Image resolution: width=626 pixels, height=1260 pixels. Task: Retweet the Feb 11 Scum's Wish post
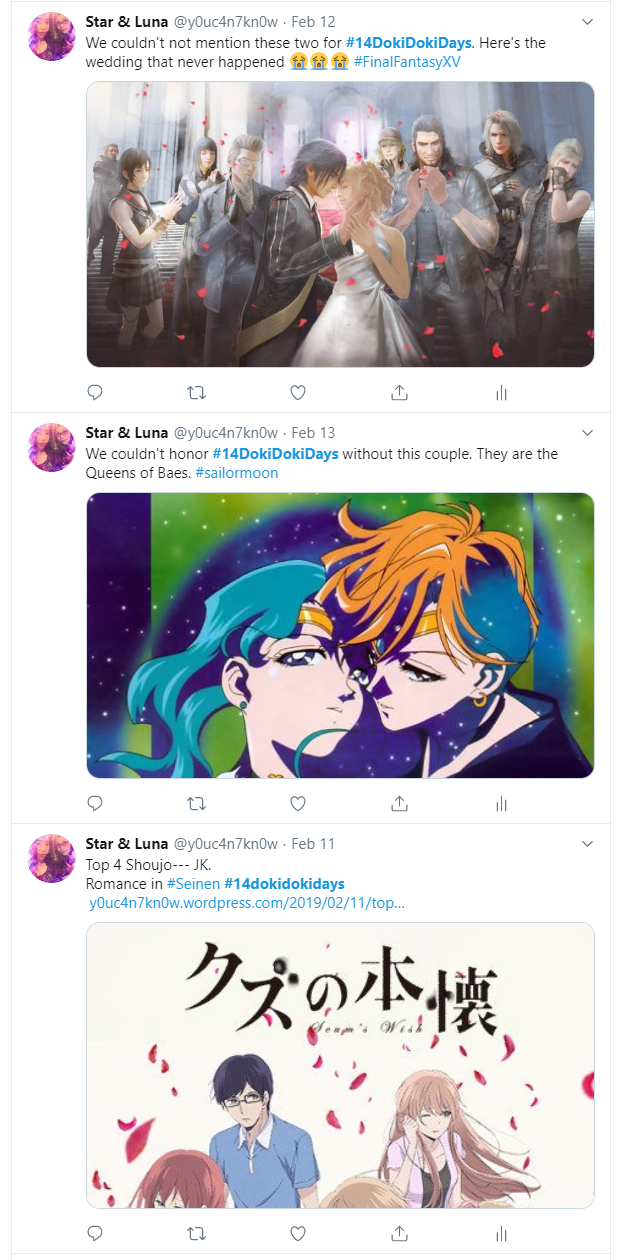[x=196, y=1234]
